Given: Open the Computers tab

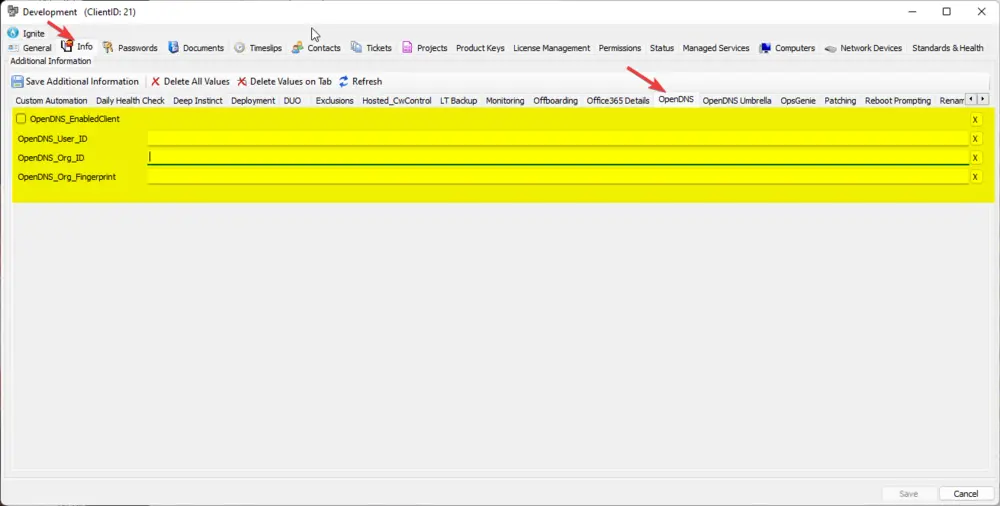Looking at the screenshot, I should pyautogui.click(x=787, y=48).
